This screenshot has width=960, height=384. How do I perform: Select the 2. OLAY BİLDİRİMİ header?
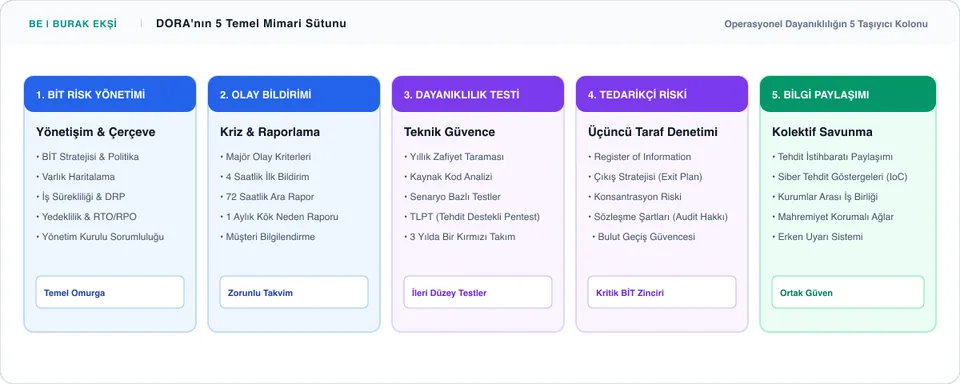coord(294,94)
